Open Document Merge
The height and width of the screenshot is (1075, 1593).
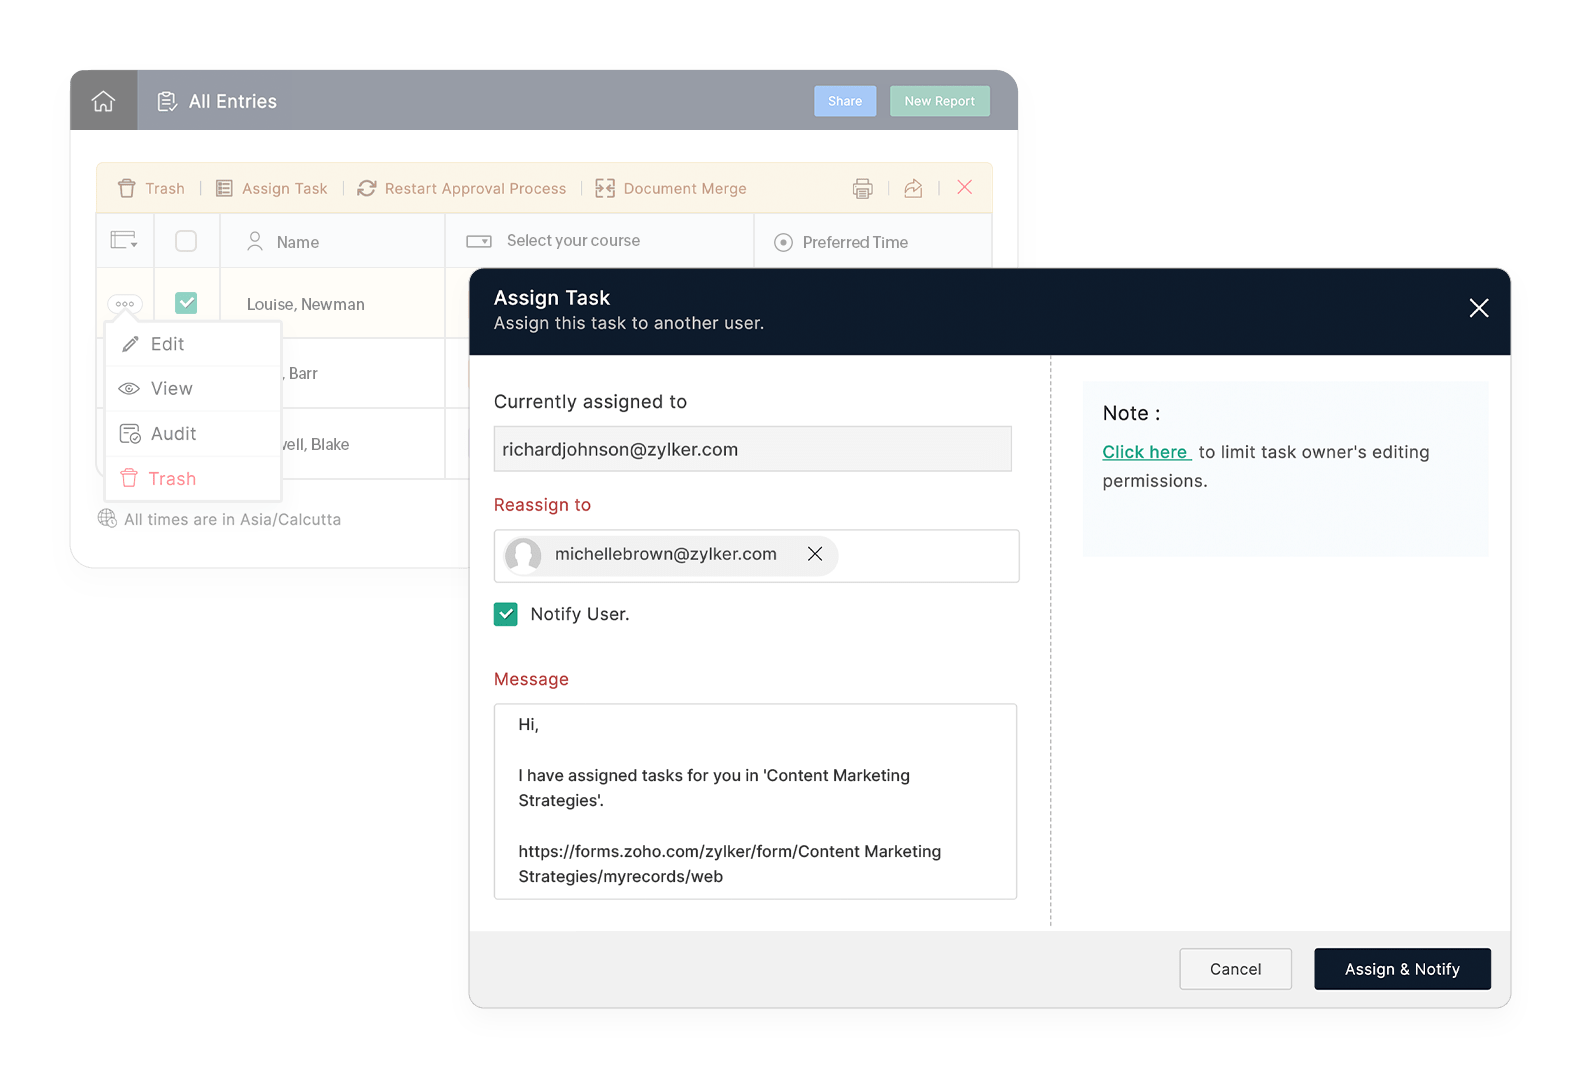tap(671, 188)
